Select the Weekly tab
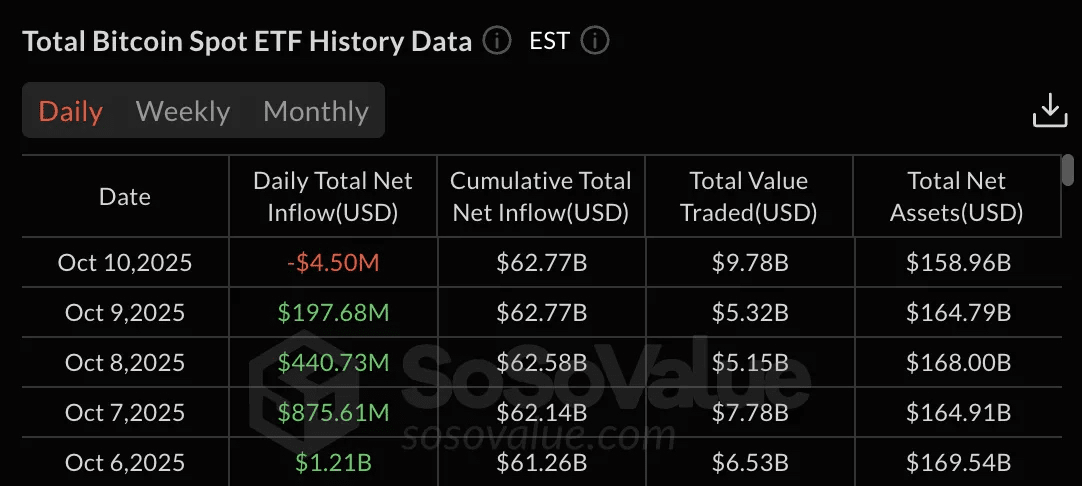The width and height of the screenshot is (1082, 486). (x=183, y=111)
